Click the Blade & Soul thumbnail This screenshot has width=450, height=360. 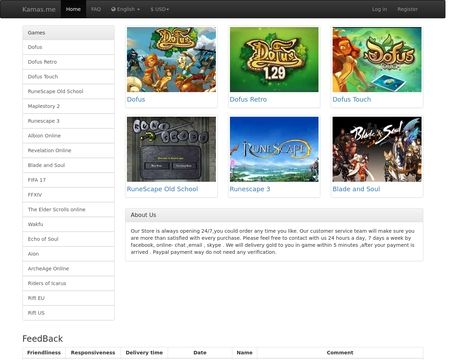point(377,149)
